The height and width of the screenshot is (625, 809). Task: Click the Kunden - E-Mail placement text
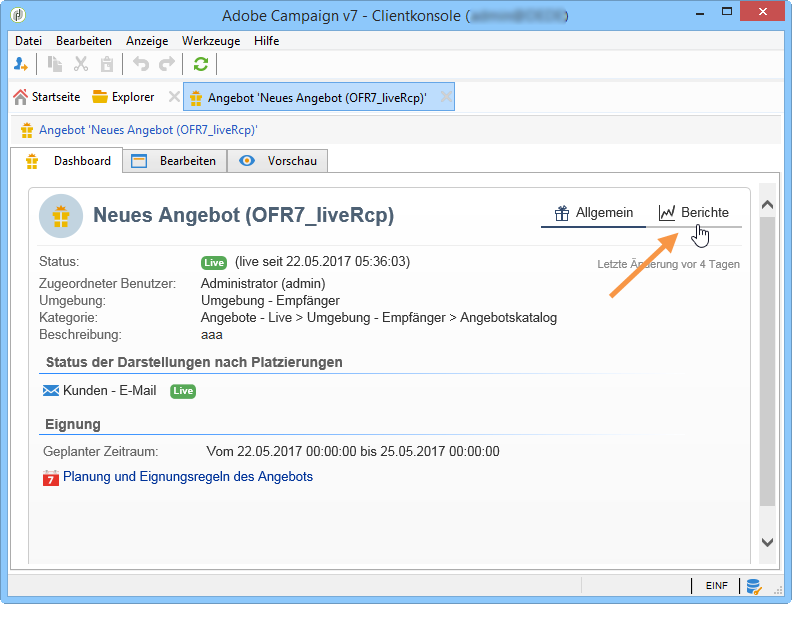(109, 391)
